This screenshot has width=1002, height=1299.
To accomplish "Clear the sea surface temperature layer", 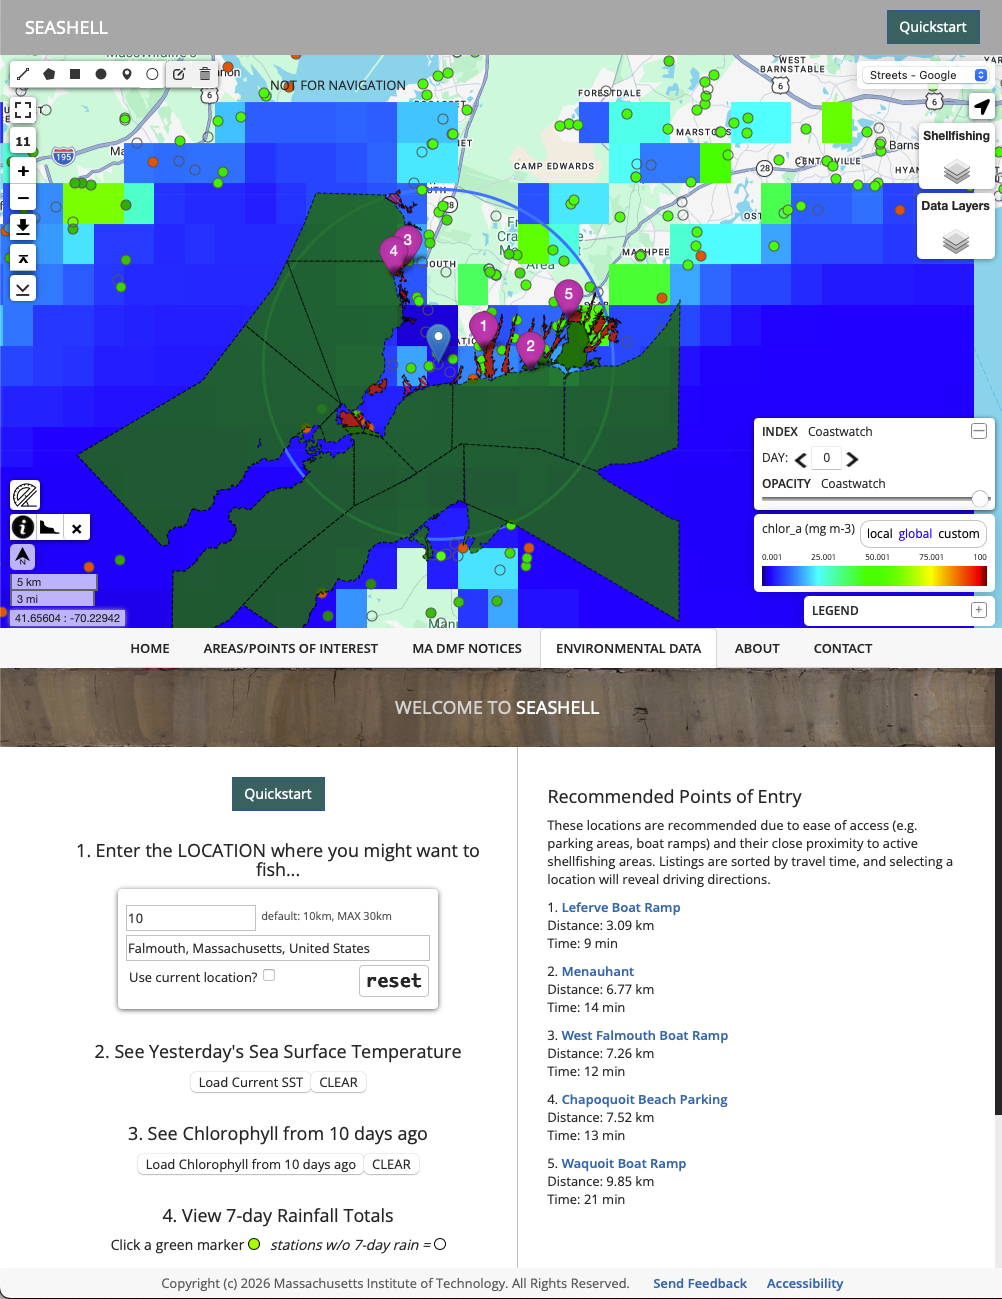I will tap(339, 1082).
